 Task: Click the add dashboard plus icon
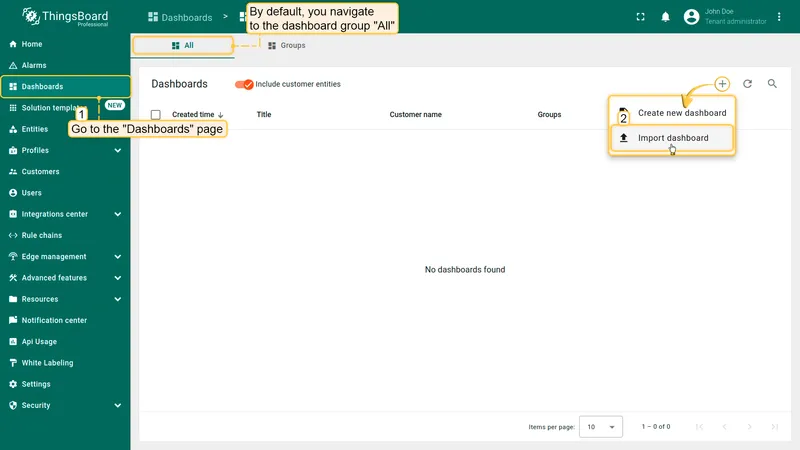722,84
